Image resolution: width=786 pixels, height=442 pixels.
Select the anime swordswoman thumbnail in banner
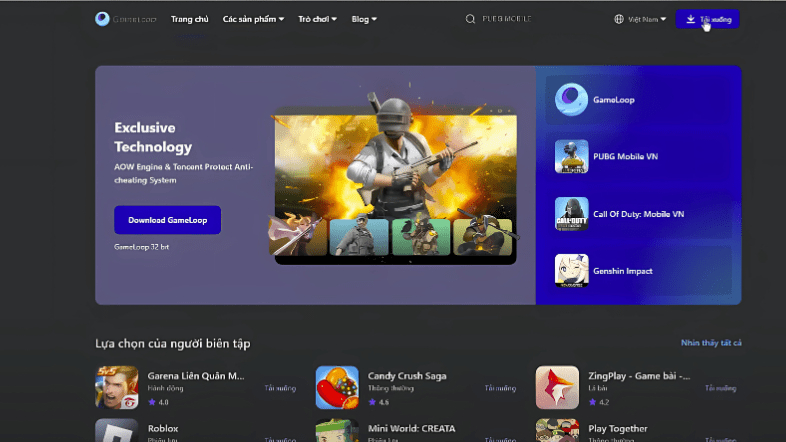[x=298, y=236]
